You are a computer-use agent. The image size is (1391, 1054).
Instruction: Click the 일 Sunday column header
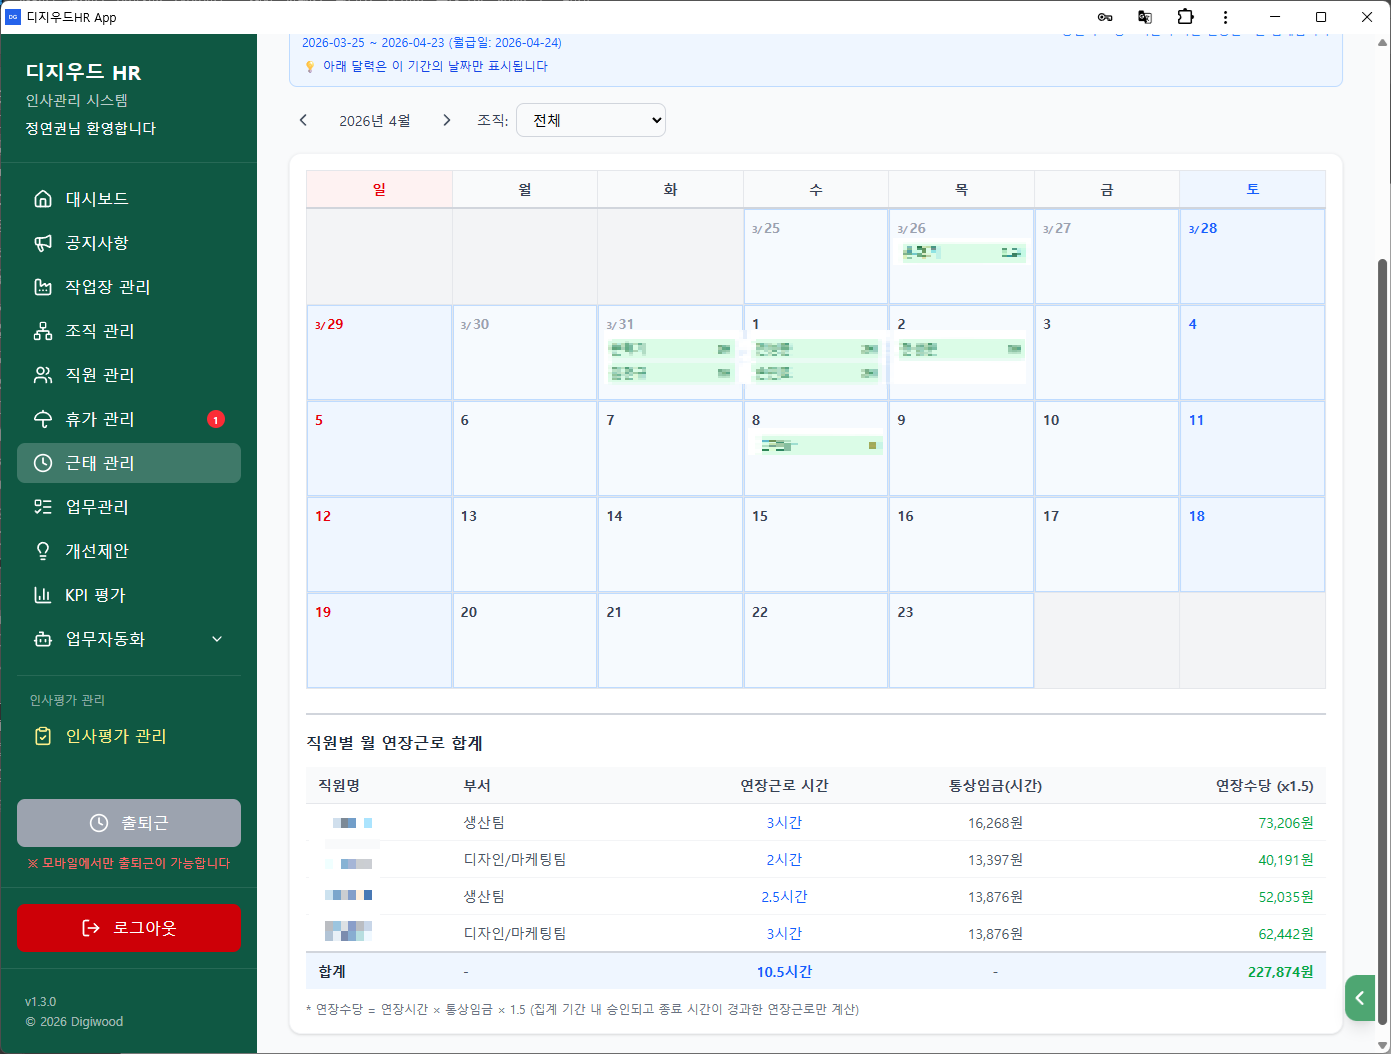(379, 189)
